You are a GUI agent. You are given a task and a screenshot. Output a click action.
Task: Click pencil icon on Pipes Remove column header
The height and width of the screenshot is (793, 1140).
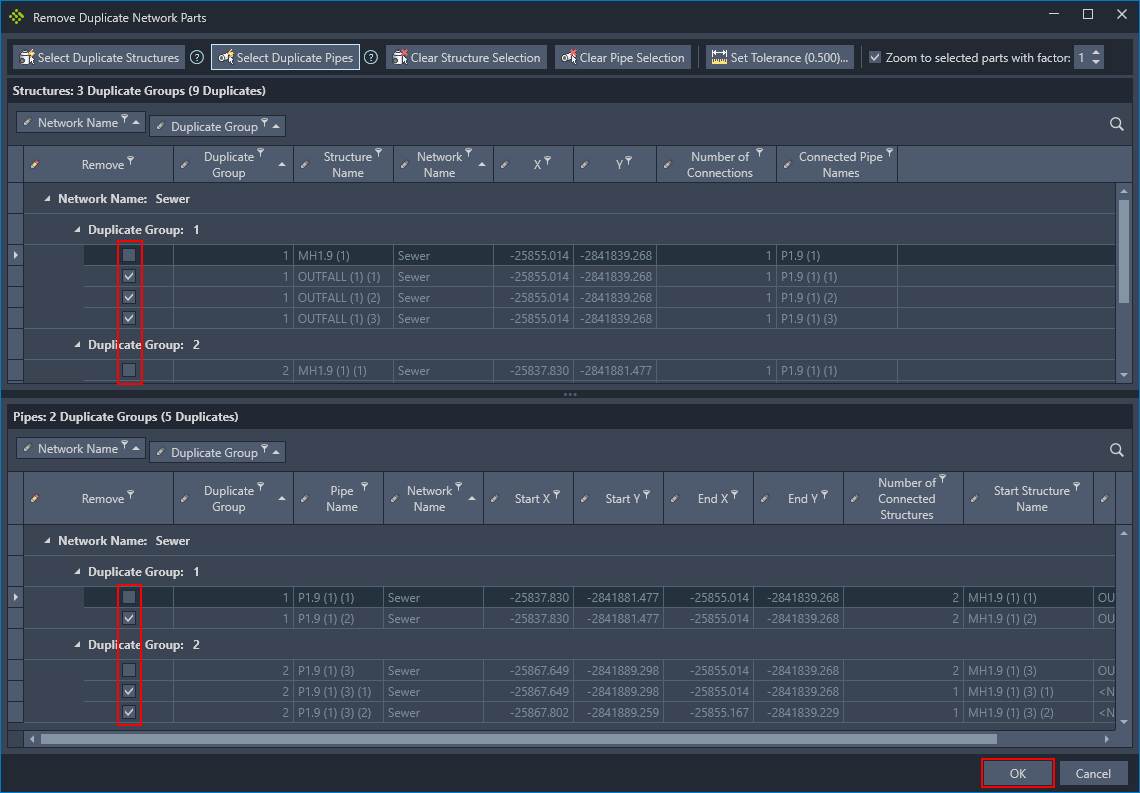(x=35, y=499)
